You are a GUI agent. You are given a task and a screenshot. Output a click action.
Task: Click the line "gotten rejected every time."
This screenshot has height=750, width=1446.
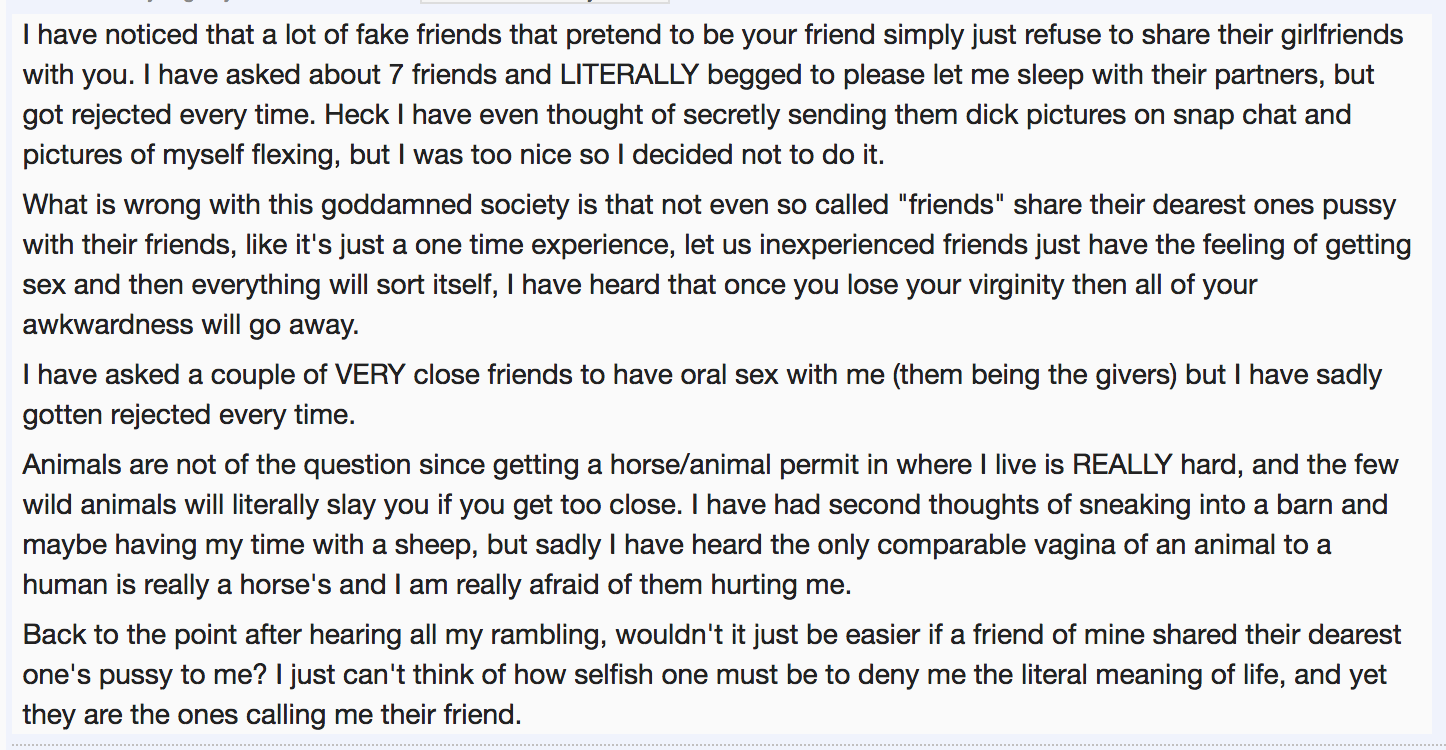(189, 414)
